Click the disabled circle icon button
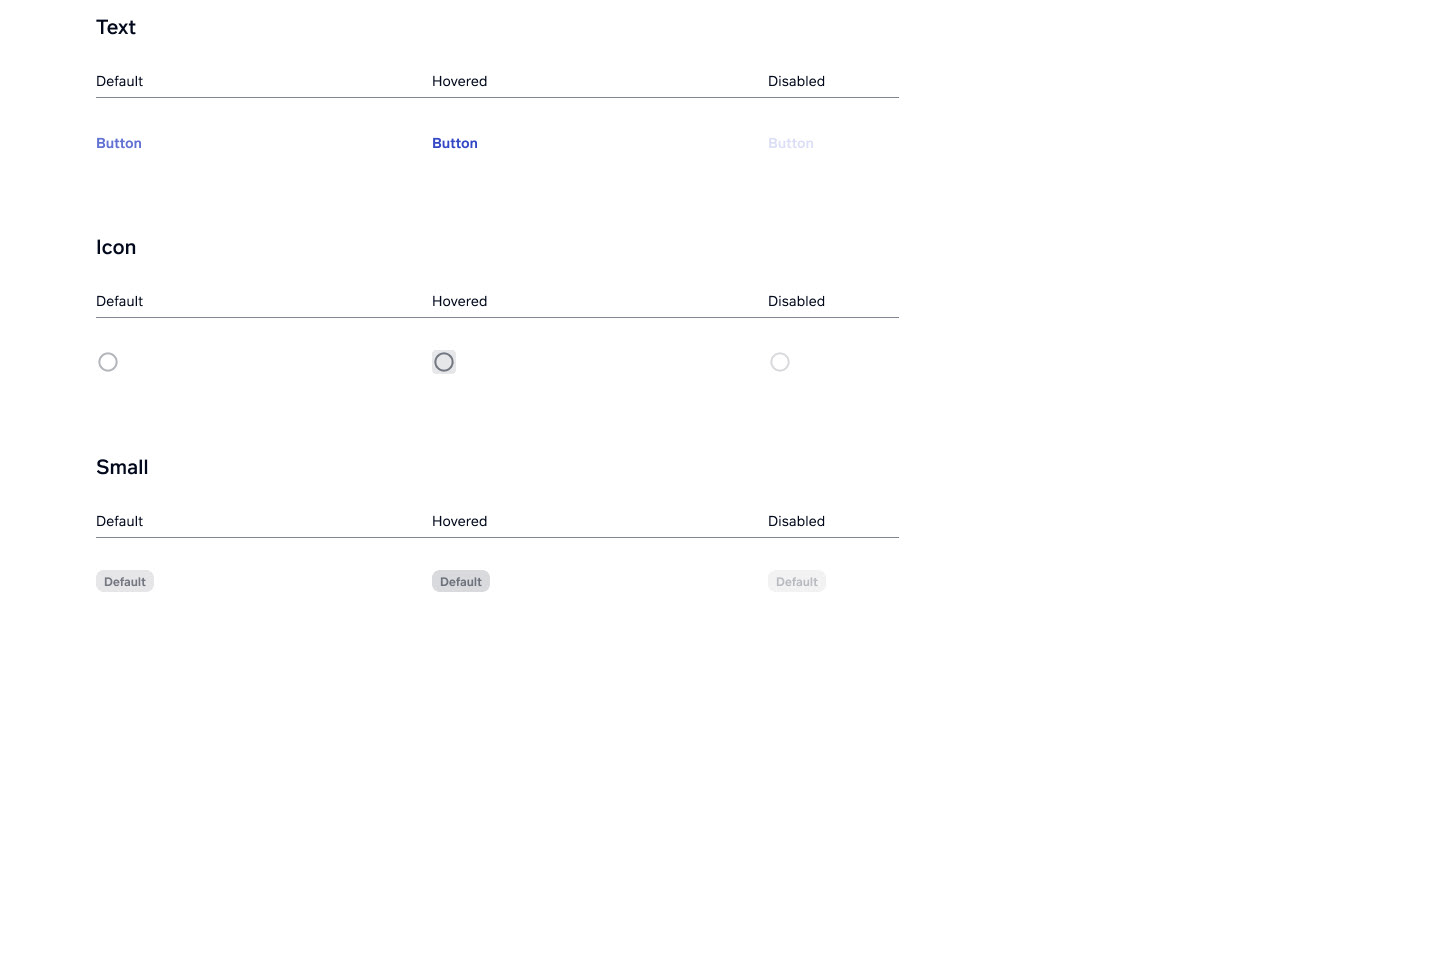1440x980 pixels. [x=780, y=362]
